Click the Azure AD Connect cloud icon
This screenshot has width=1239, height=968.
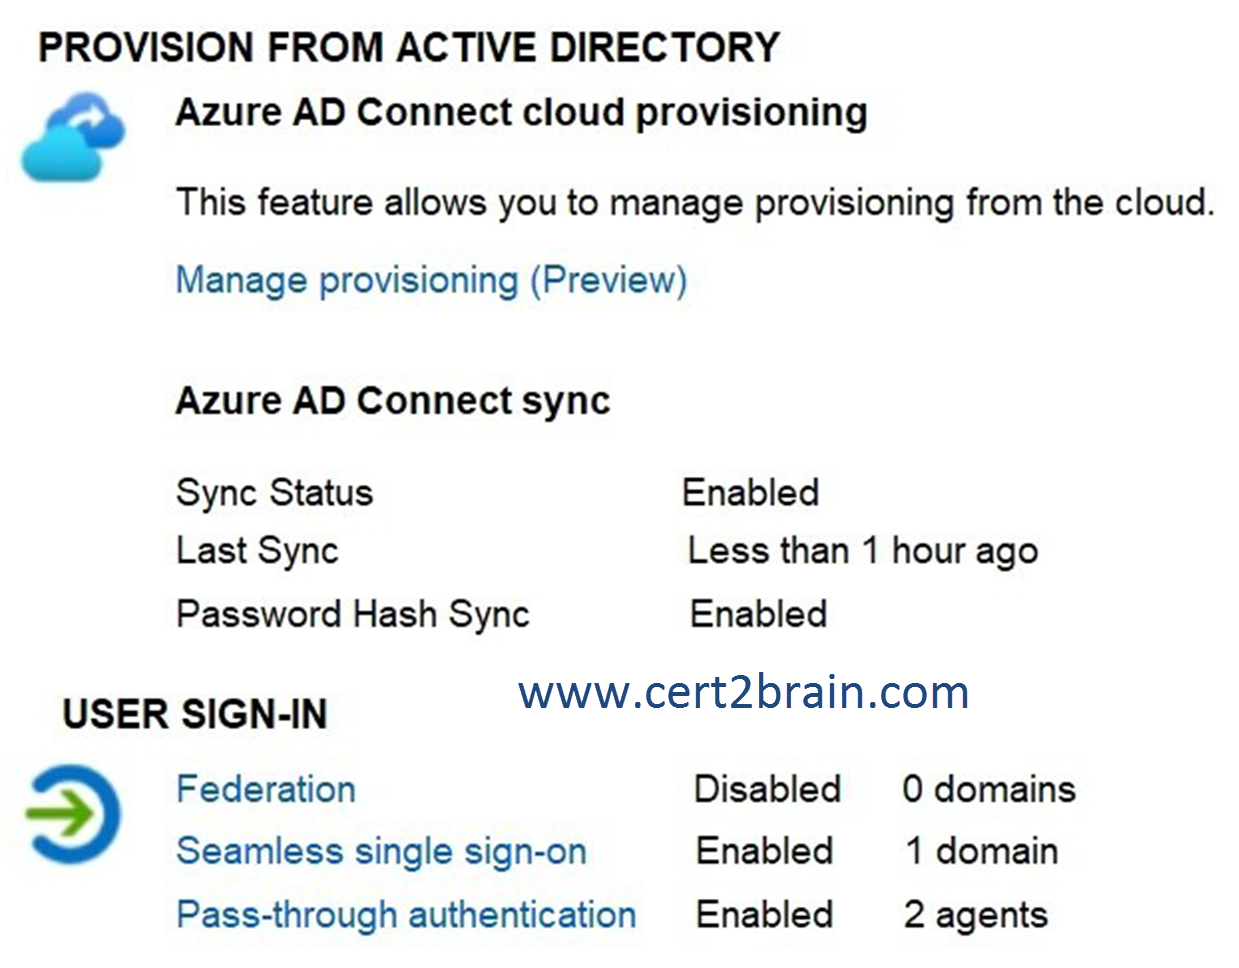point(74,137)
